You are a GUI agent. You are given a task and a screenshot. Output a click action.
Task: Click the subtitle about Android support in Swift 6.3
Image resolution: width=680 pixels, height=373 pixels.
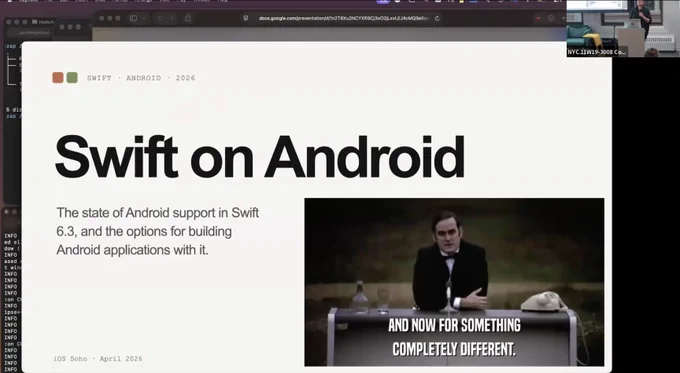click(x=158, y=231)
